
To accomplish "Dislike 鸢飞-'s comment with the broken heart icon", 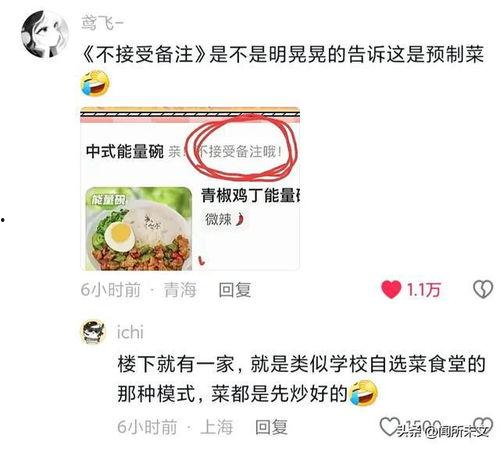I will (483, 289).
